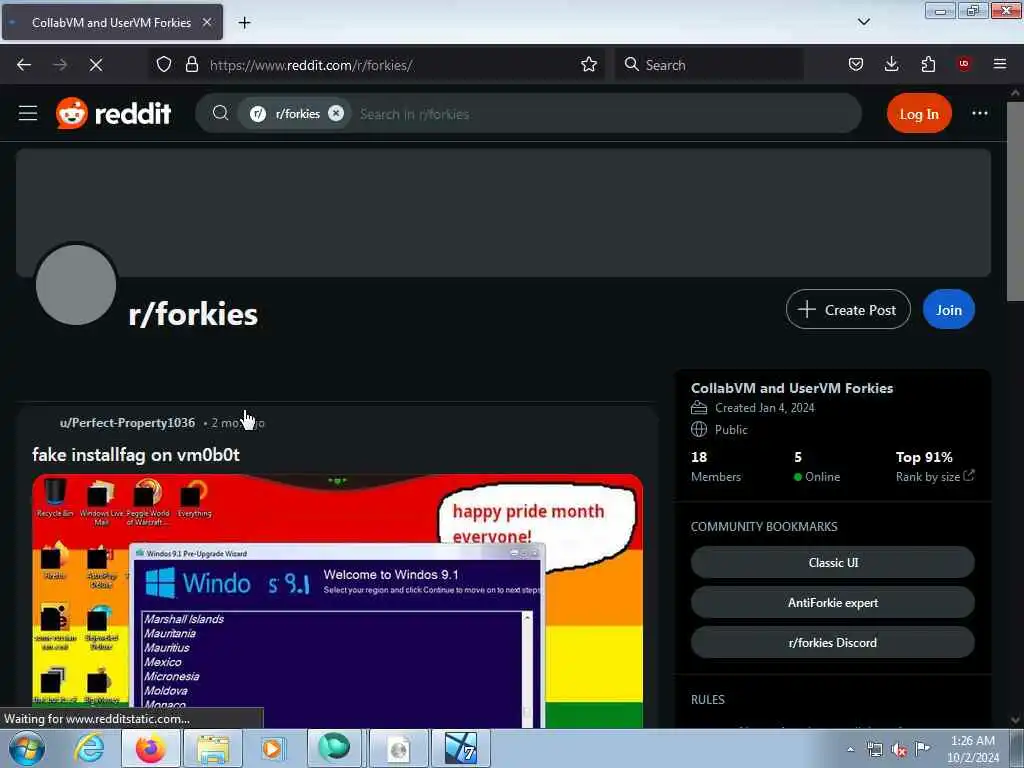1024x768 pixels.
Task: Show hidden tray icons arrow
Action: (850, 750)
